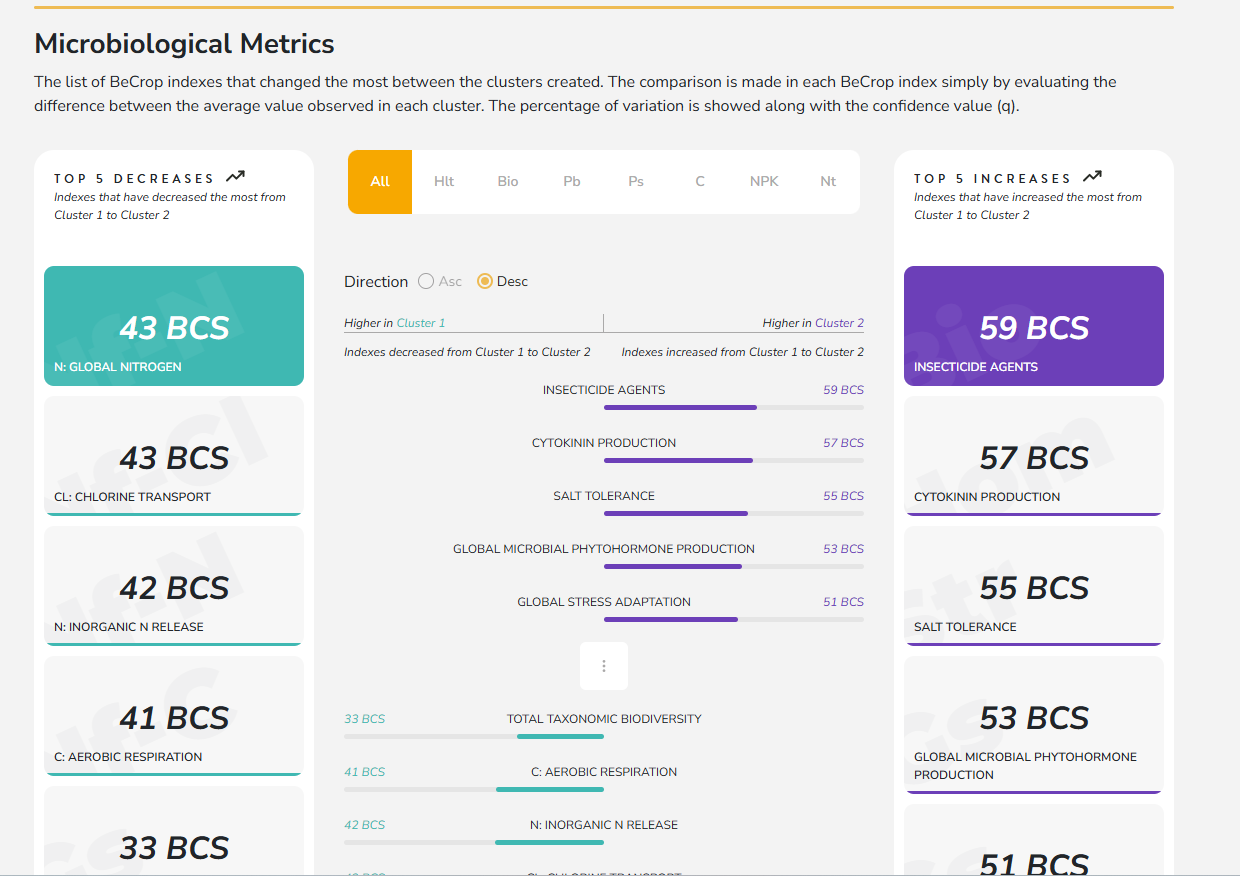Open the NPK filter tab
The width and height of the screenshot is (1240, 876).
pyautogui.click(x=764, y=182)
